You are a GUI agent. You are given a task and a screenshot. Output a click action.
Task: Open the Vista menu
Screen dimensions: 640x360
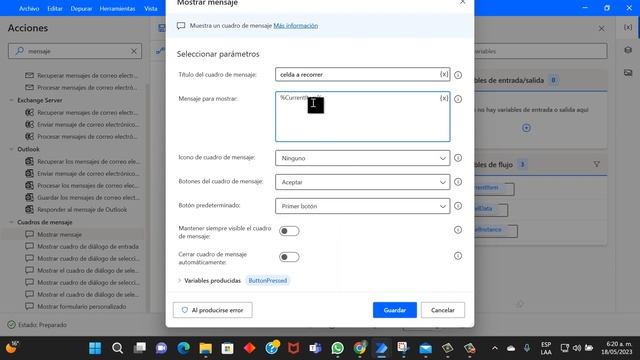151,8
